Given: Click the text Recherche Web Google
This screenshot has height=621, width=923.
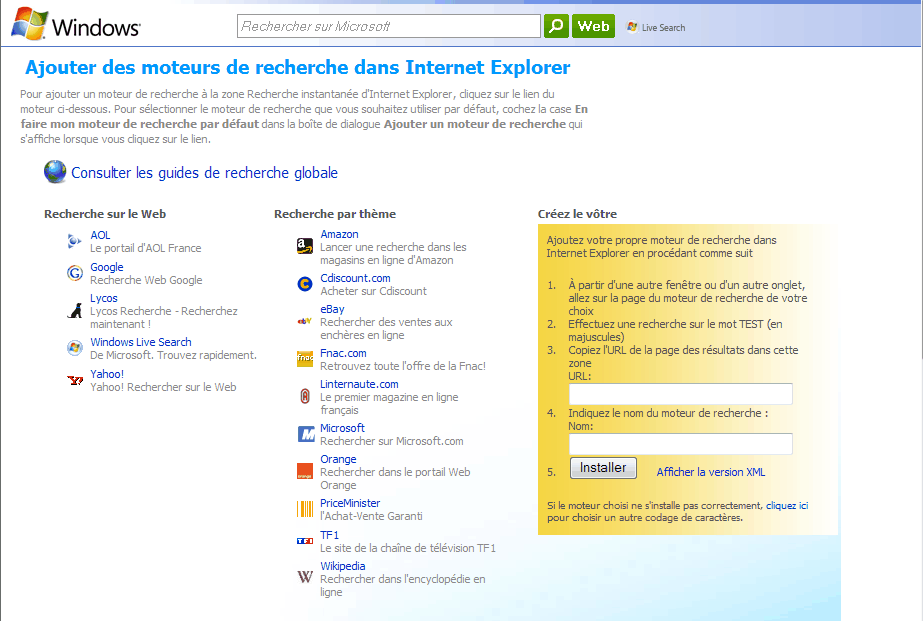Looking at the screenshot, I should point(146,280).
